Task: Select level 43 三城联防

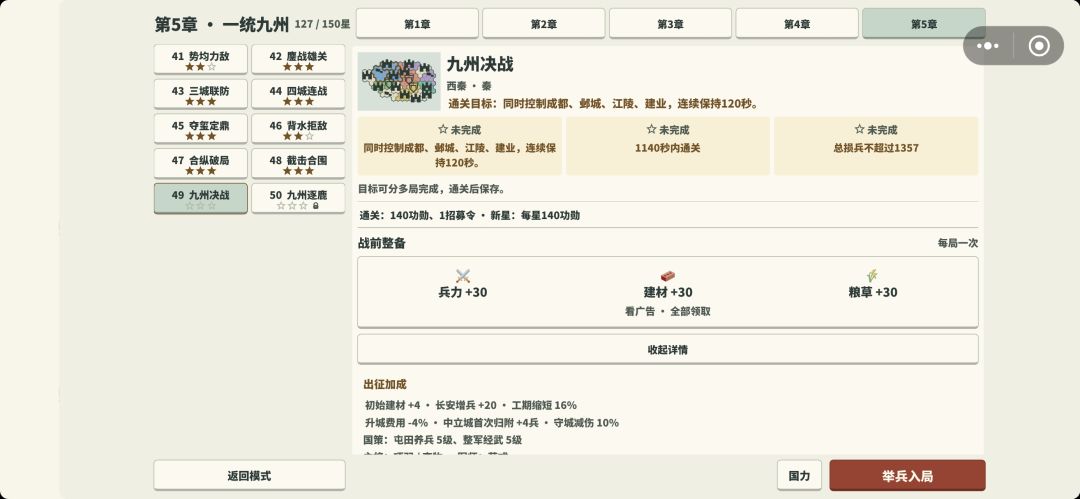Action: (200, 94)
